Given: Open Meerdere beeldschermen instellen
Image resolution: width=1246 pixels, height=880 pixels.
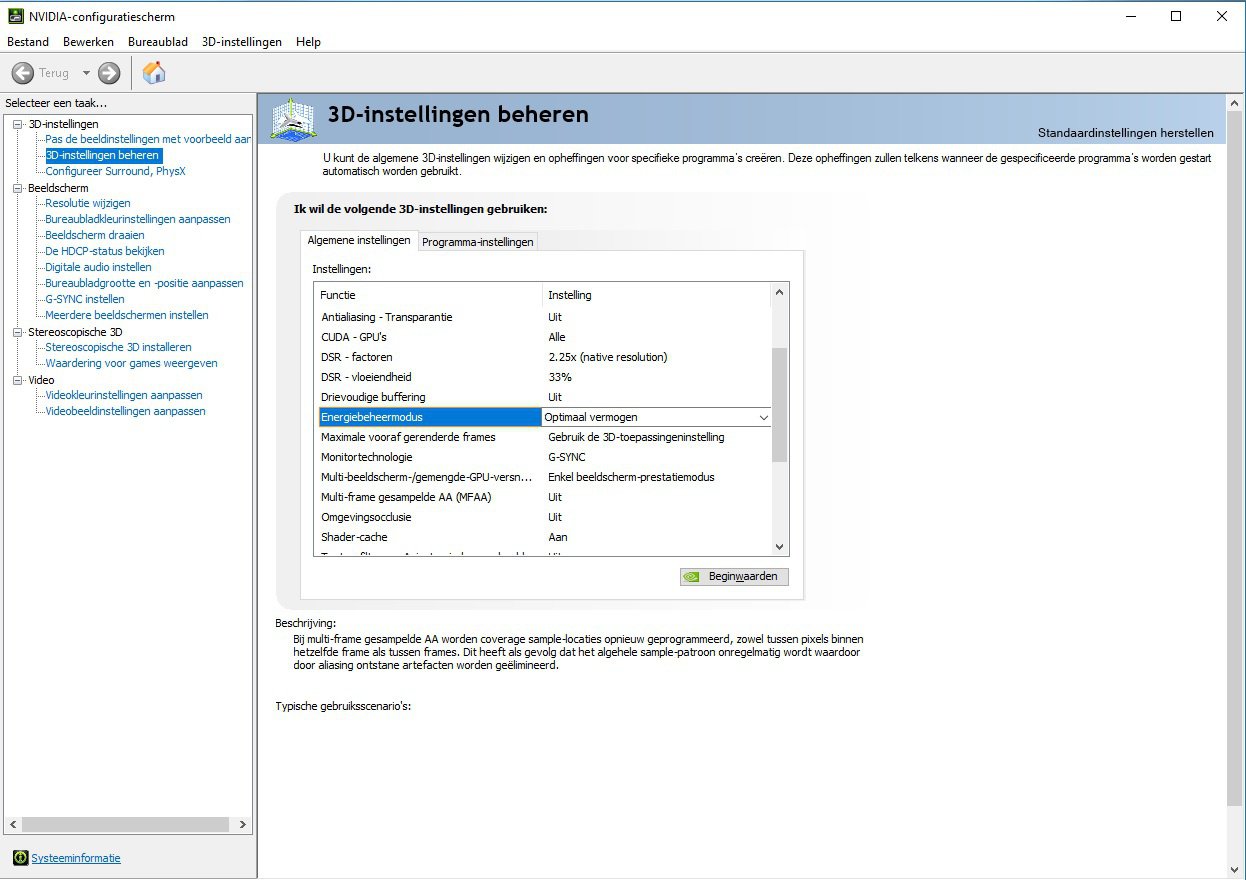Looking at the screenshot, I should [127, 315].
